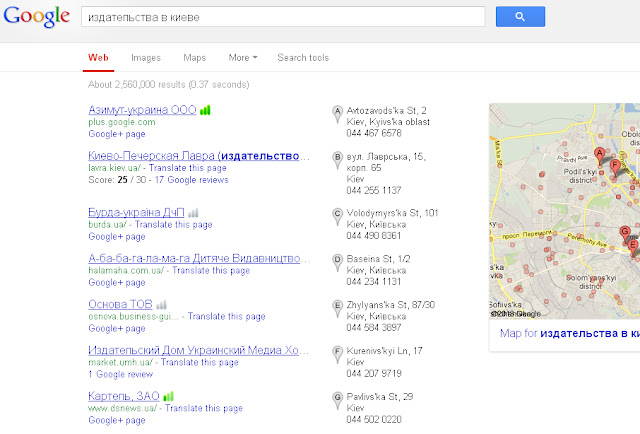Click phone number 044 234 1131
Screen dimensions: 640x434
click(x=374, y=281)
